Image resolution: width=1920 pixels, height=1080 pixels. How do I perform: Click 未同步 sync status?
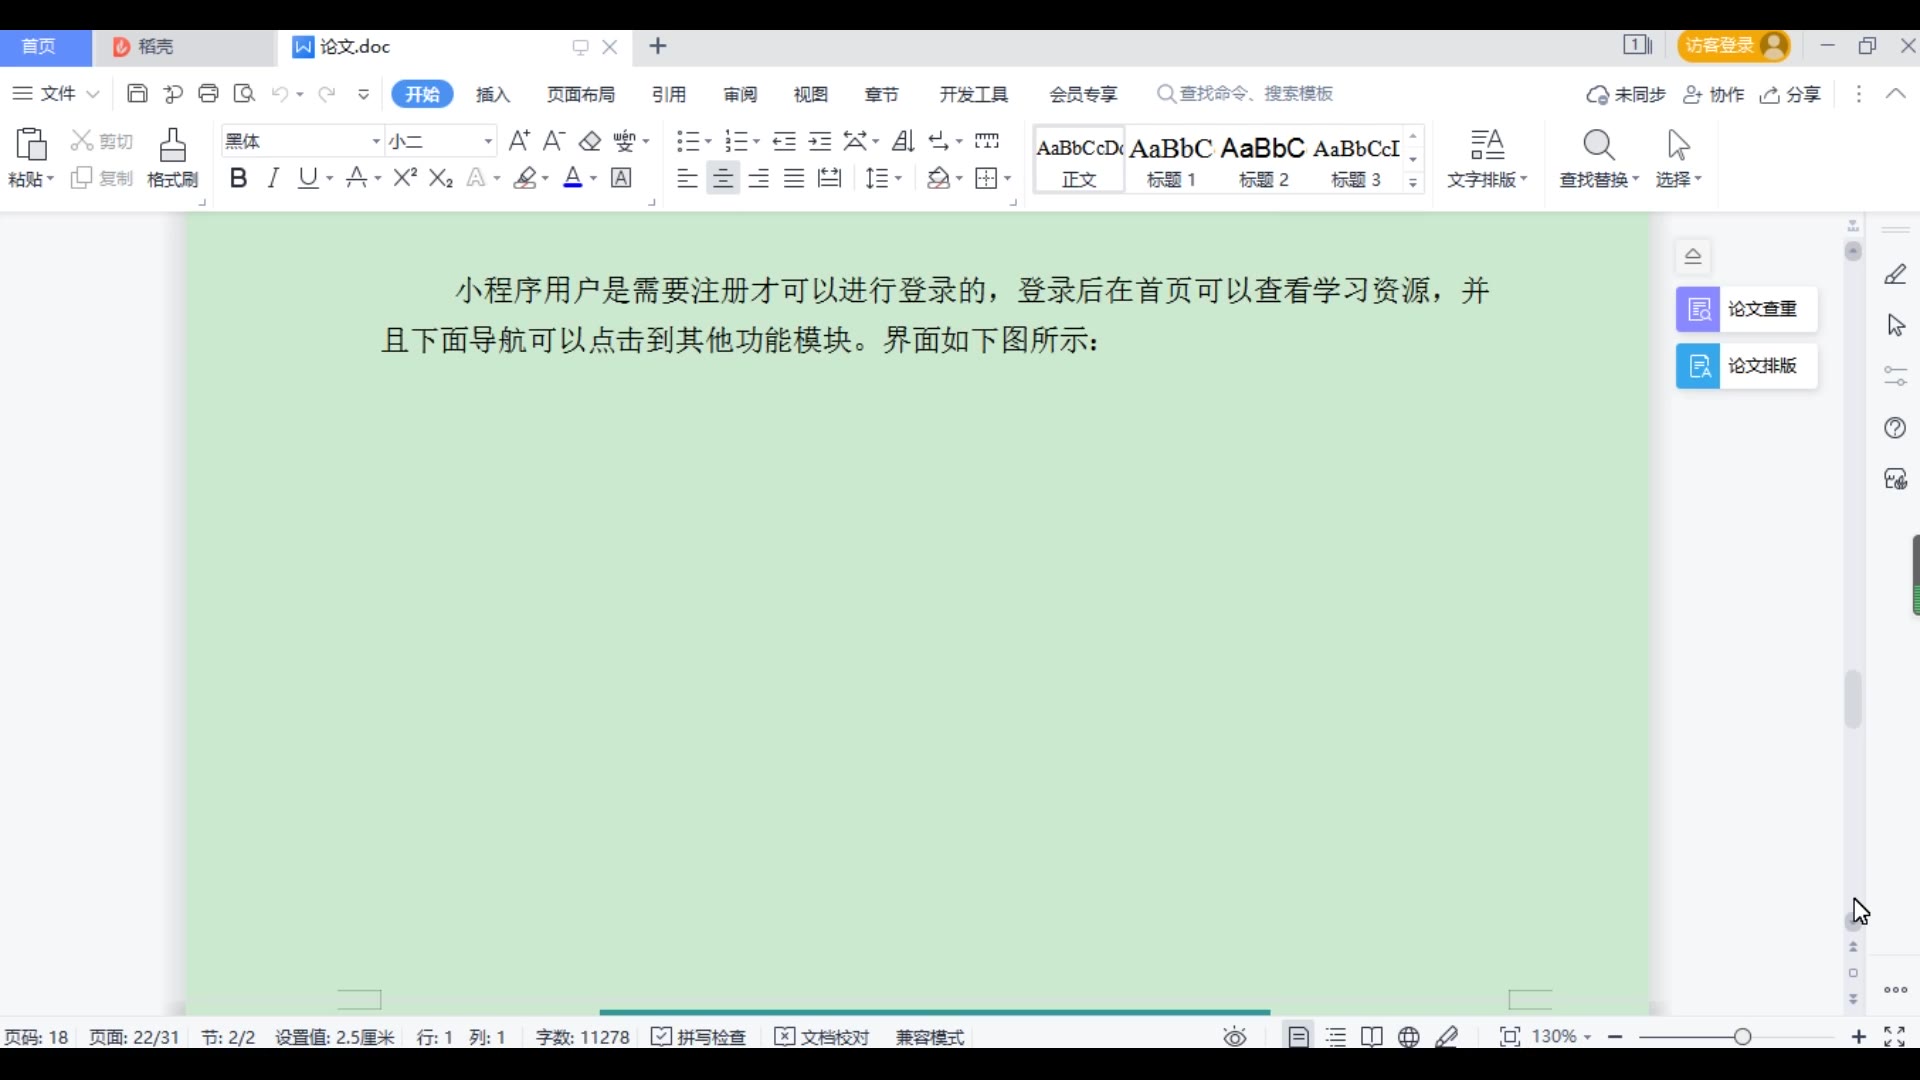[1626, 94]
